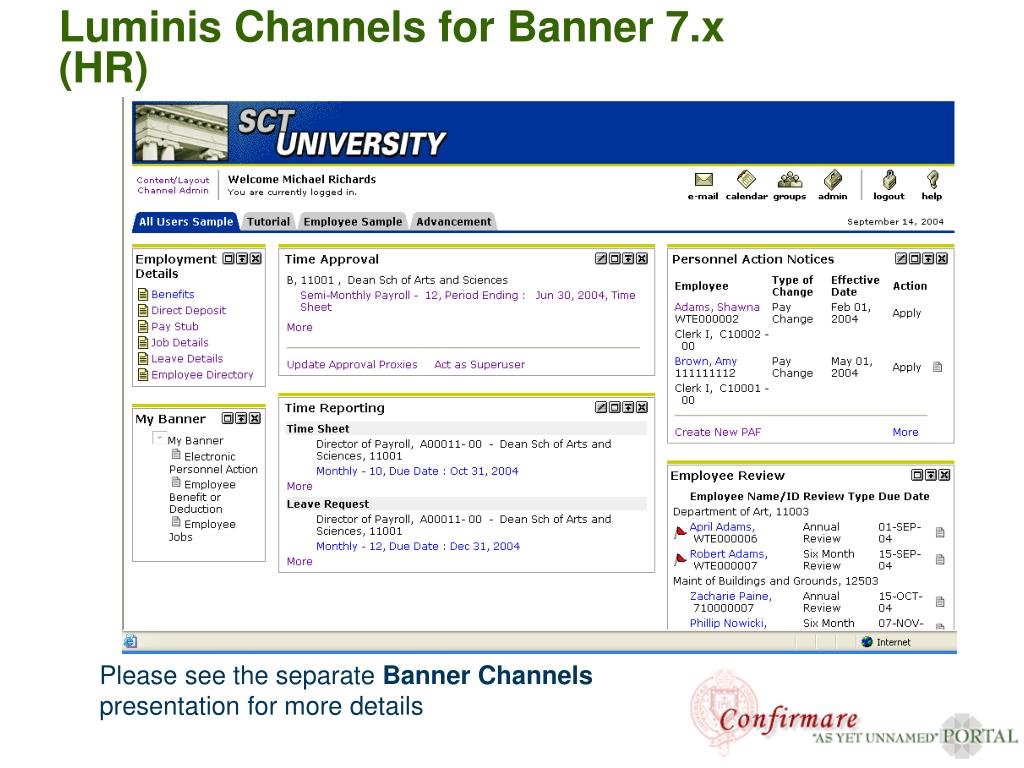Collapse the Time Reporting channel with arrow icon

628,408
